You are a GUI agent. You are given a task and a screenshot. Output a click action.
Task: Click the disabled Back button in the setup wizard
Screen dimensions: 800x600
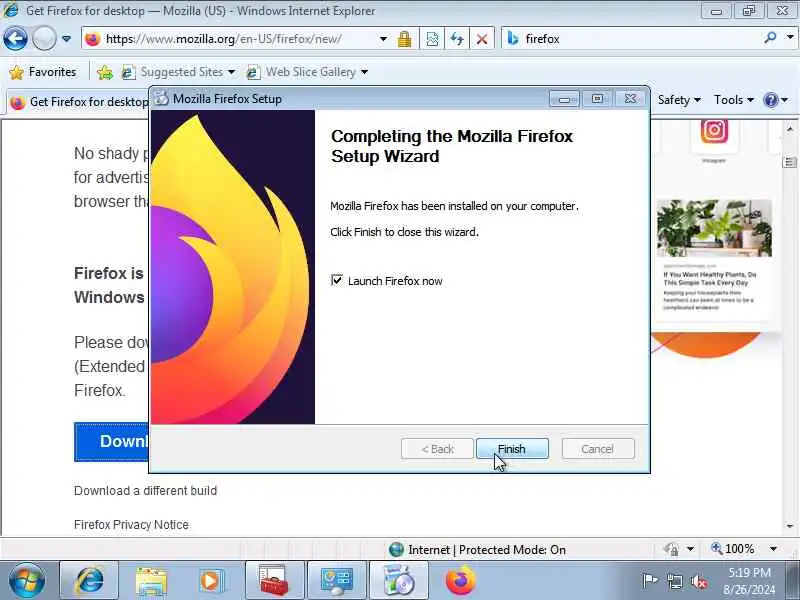click(x=437, y=449)
